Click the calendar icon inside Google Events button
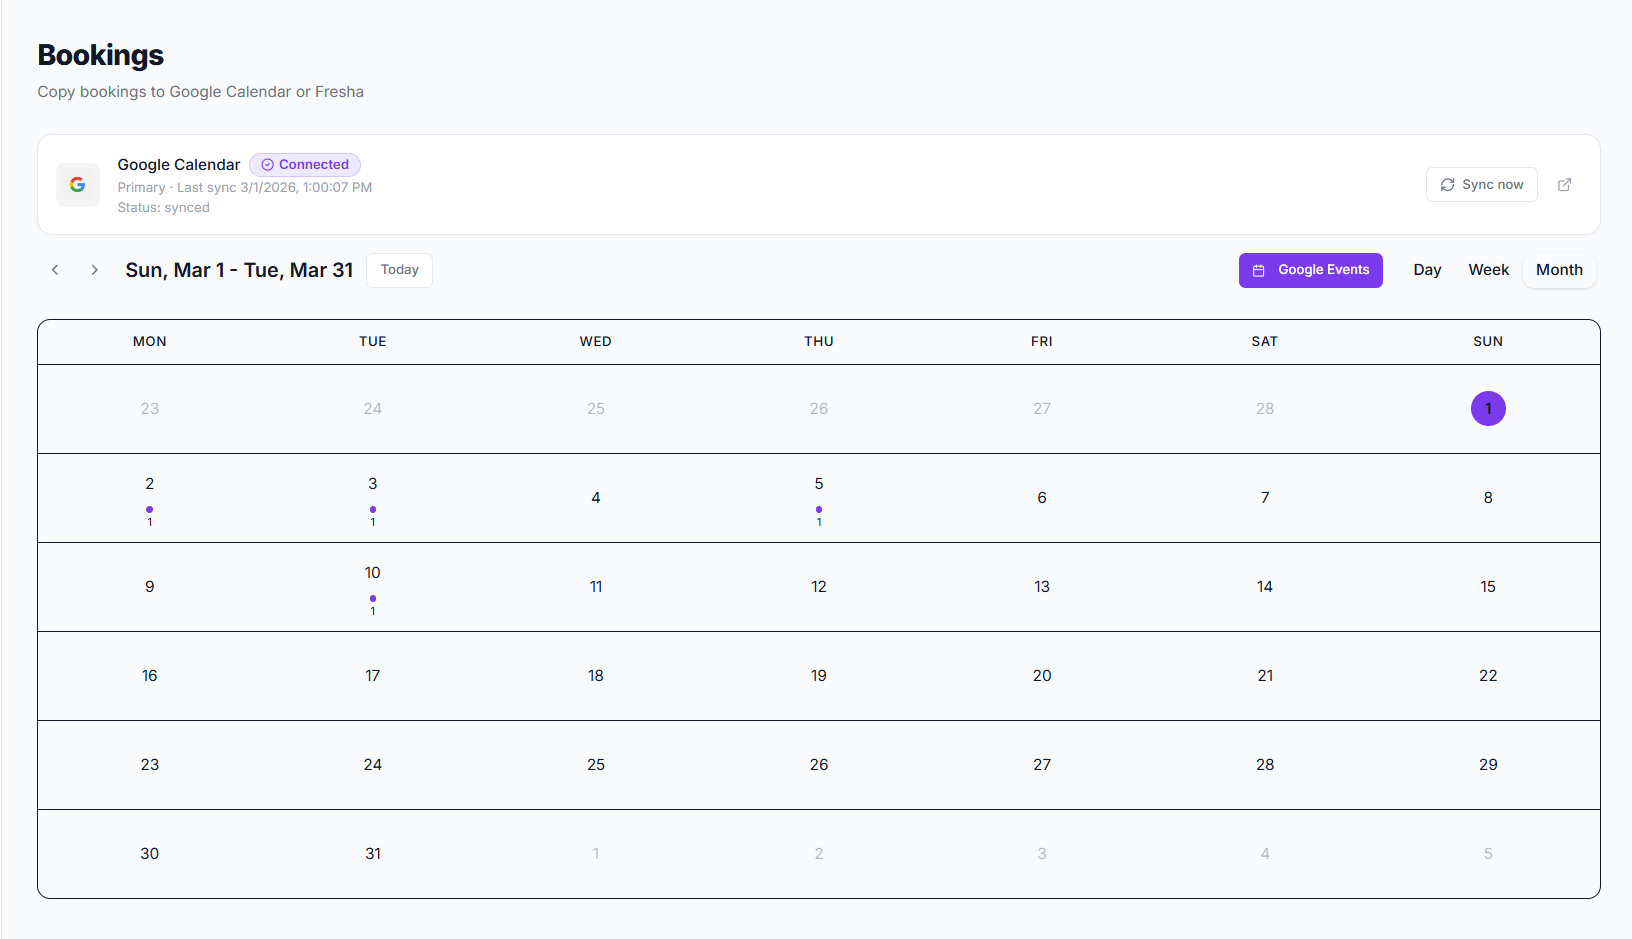Image resolution: width=1632 pixels, height=939 pixels. [x=1259, y=270]
